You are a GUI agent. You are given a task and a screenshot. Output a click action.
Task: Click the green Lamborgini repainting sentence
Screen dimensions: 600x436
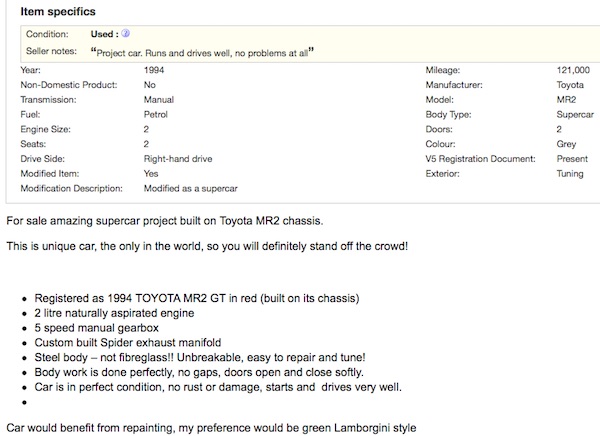pyautogui.click(x=211, y=428)
